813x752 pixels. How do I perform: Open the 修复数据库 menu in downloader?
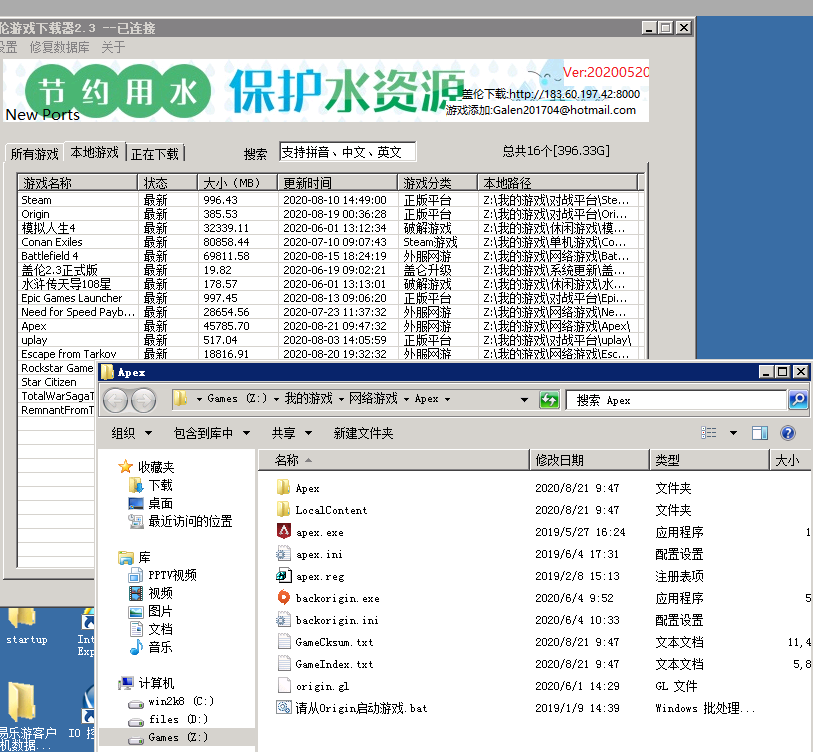59,47
